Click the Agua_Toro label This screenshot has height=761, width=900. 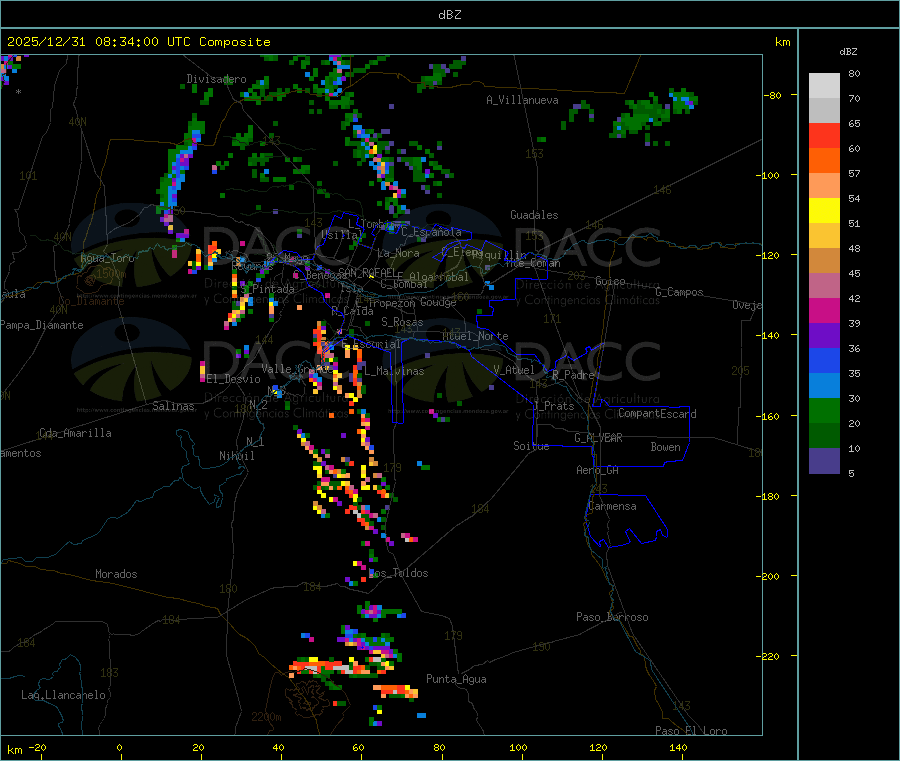coord(107,258)
